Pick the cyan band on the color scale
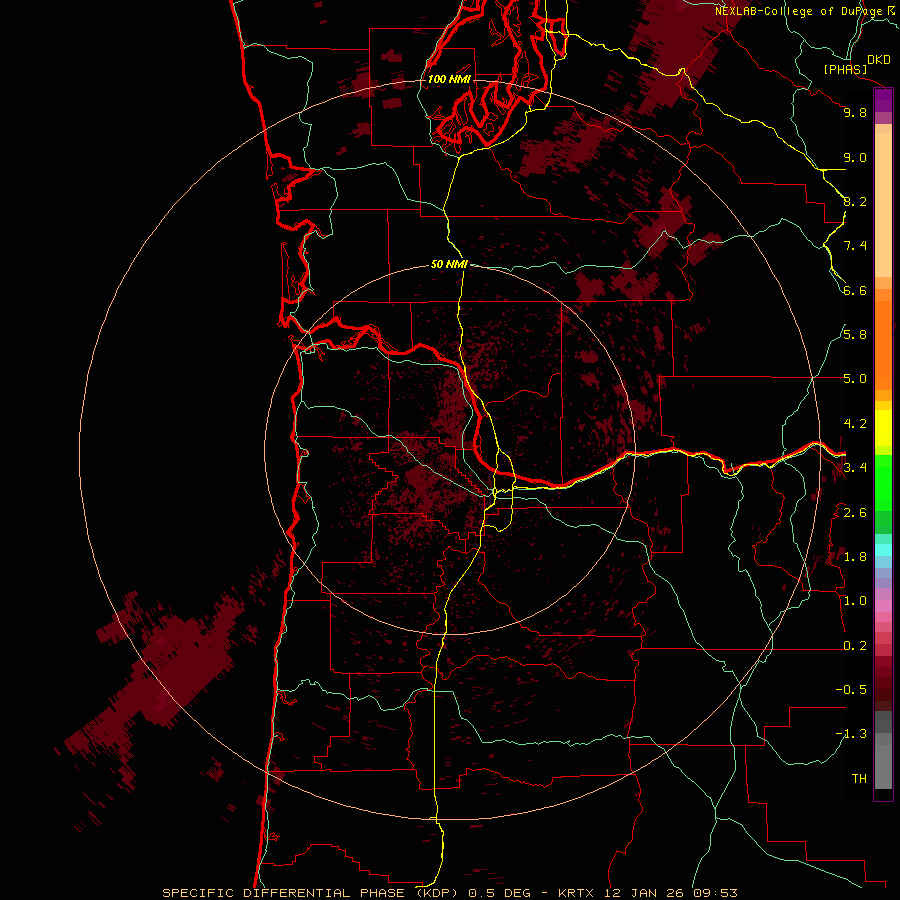Screen dimensions: 900x900 [x=883, y=550]
